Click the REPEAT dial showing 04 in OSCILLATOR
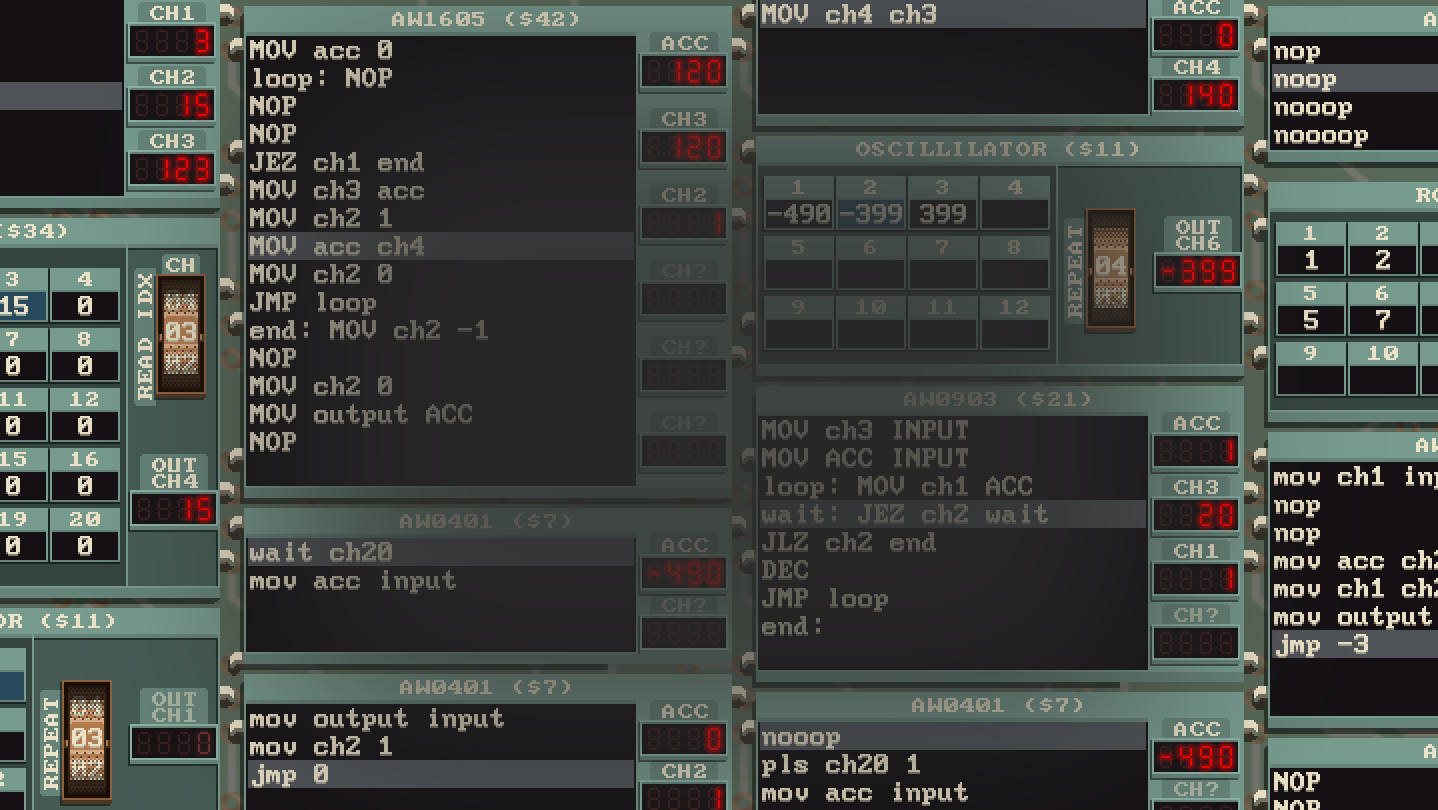 pos(1110,267)
